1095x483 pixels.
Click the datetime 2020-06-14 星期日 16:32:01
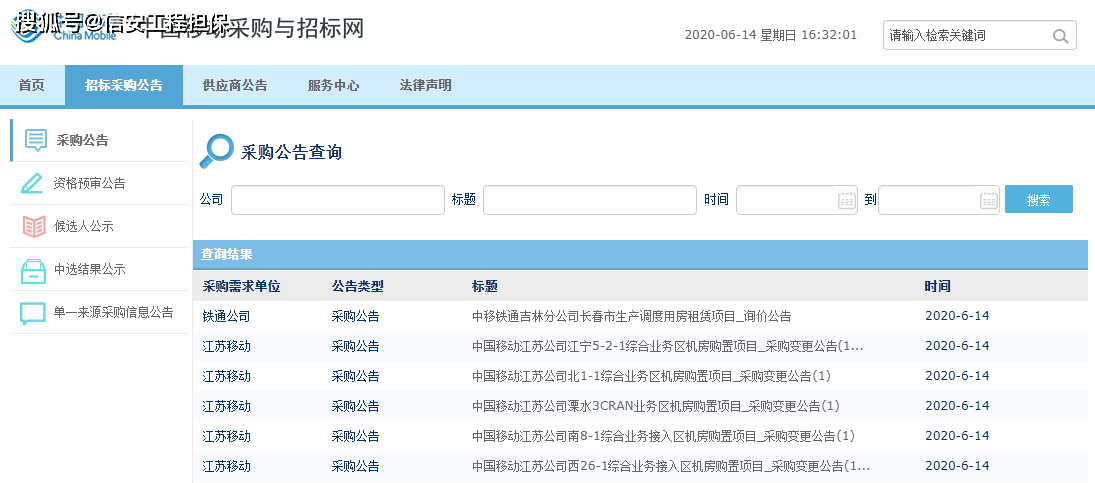click(770, 35)
